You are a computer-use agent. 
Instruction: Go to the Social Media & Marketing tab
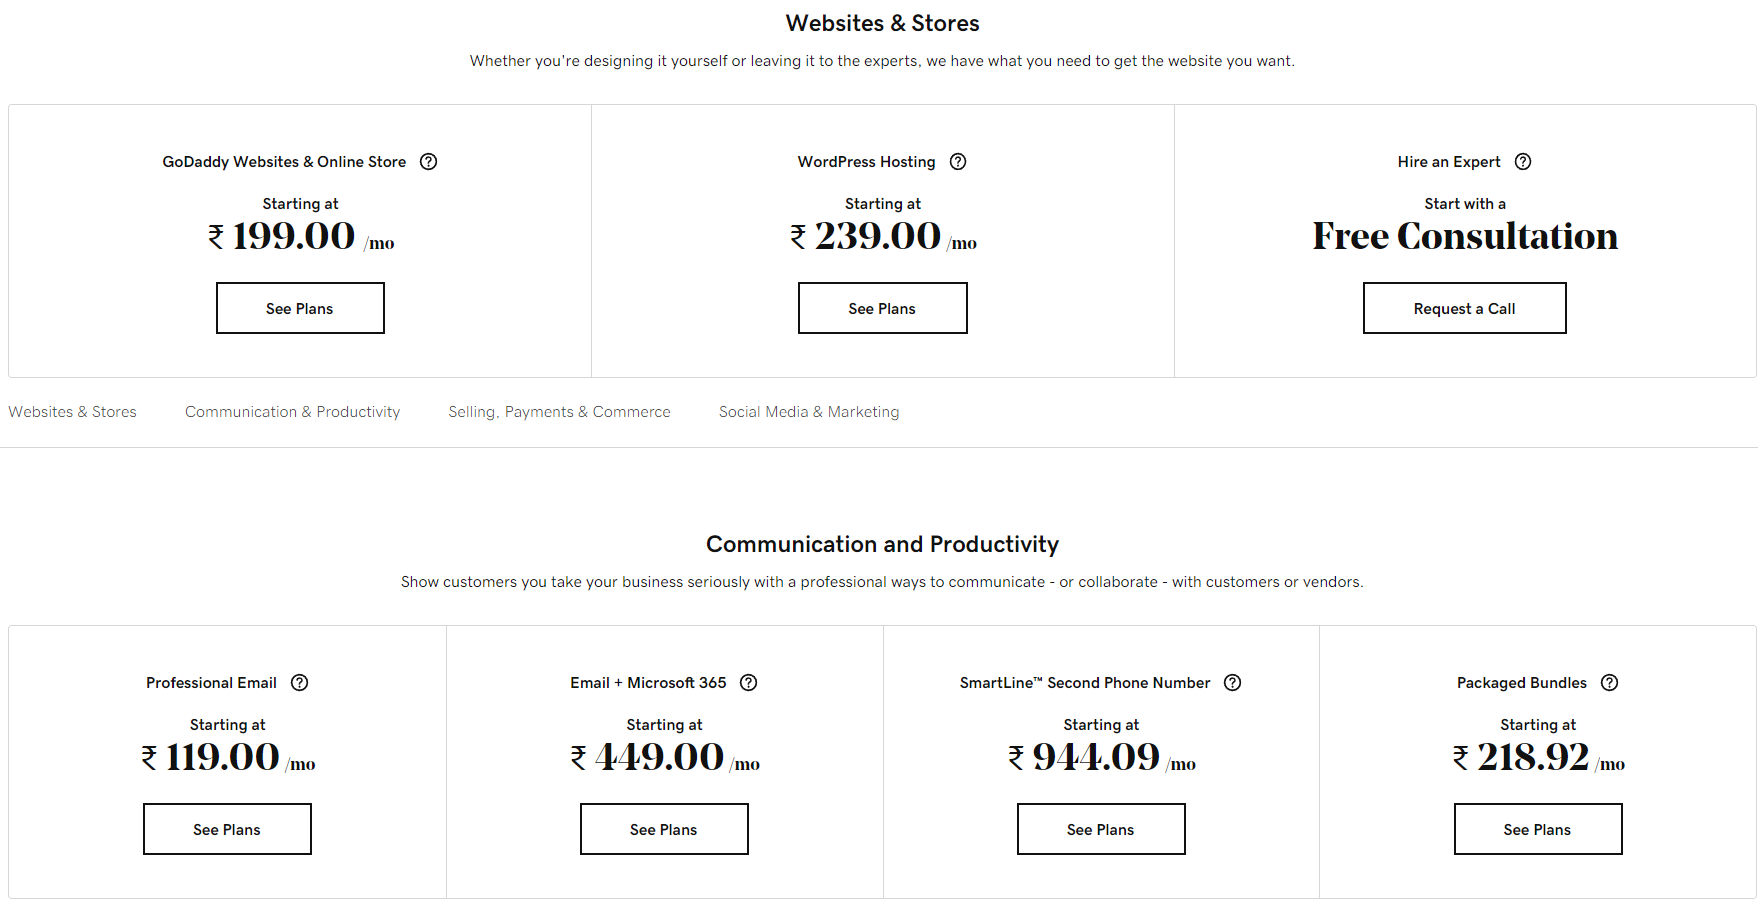tap(809, 412)
